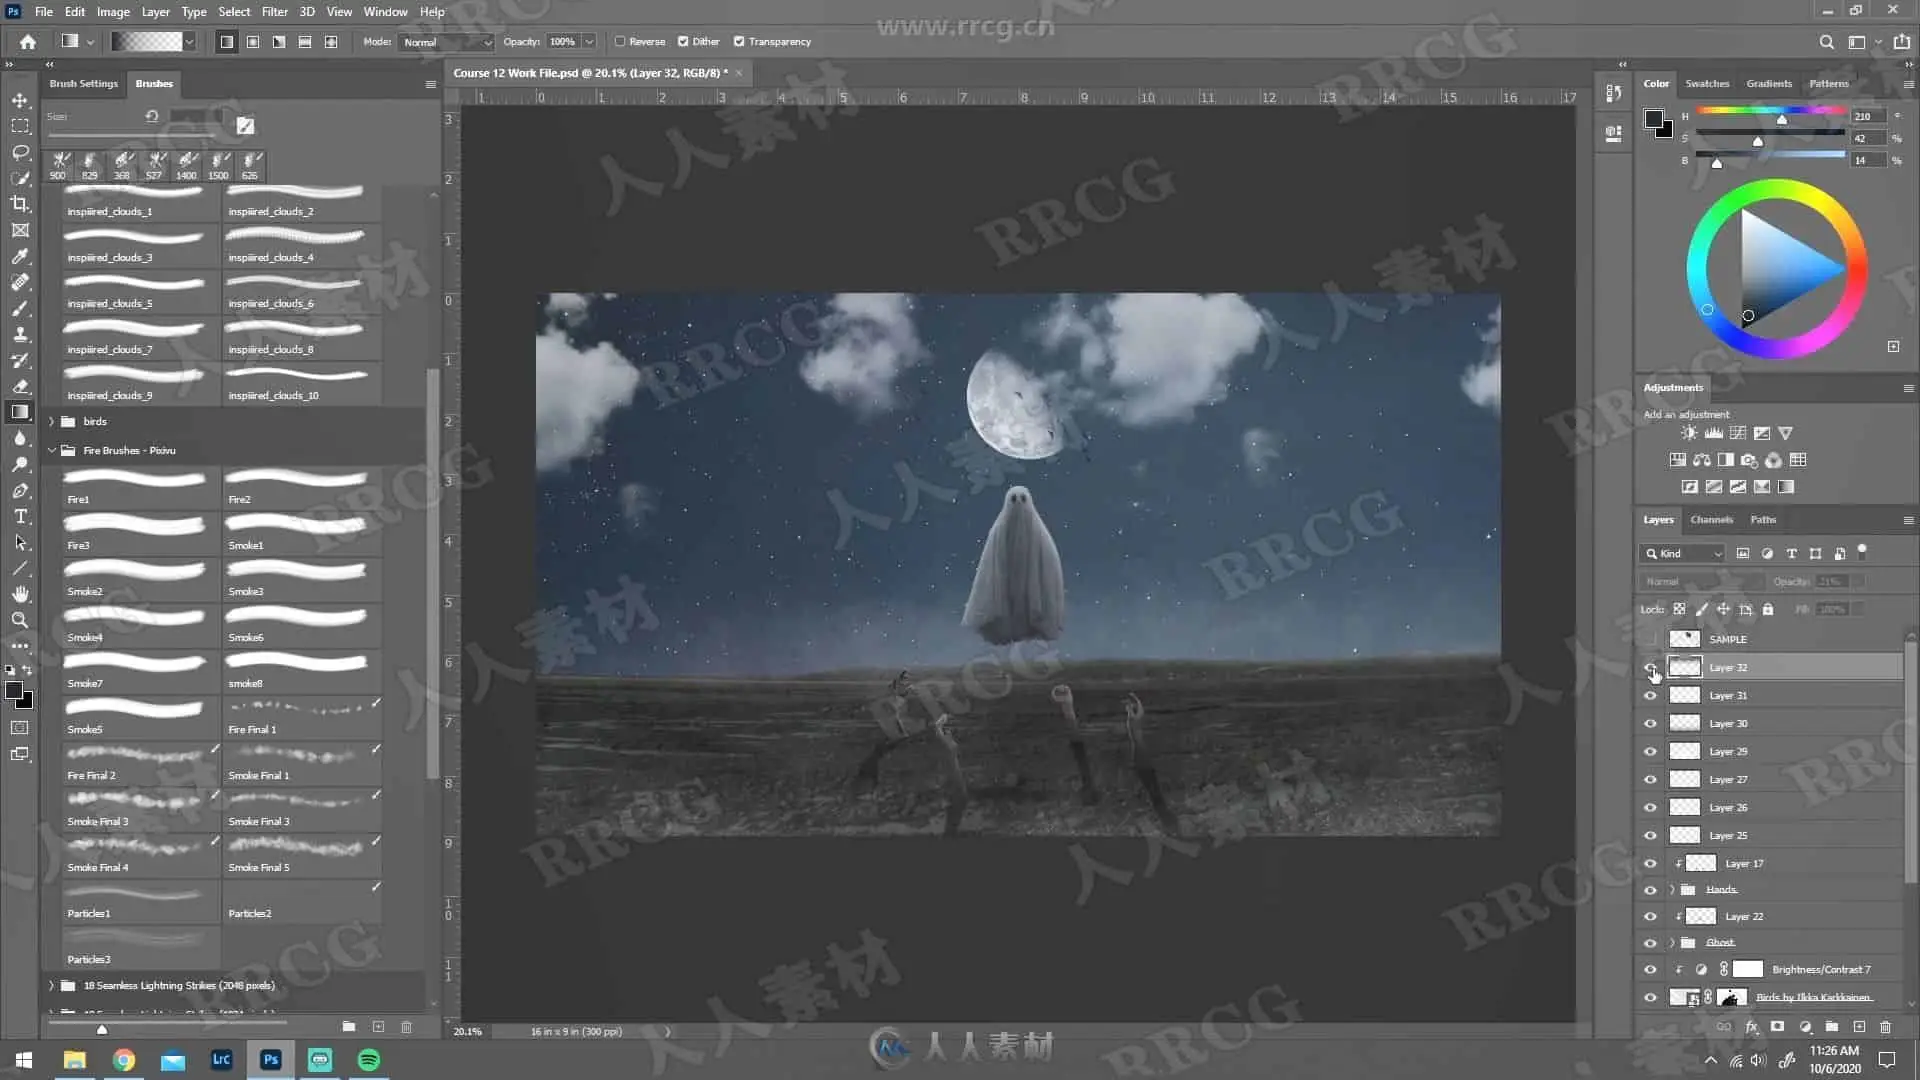Expand the Ghost layer group
The height and width of the screenshot is (1080, 1920).
pos(1672,942)
